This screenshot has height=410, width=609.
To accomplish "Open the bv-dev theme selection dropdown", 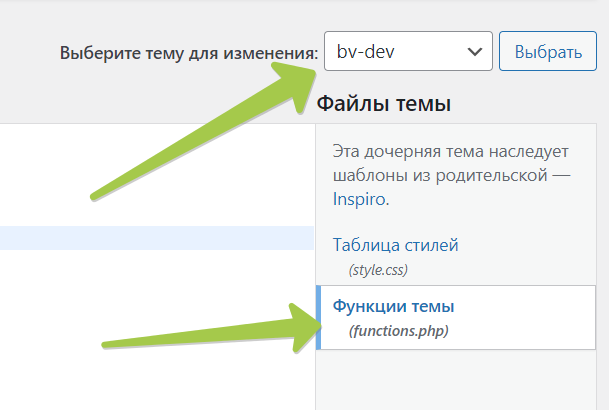I will 408,51.
